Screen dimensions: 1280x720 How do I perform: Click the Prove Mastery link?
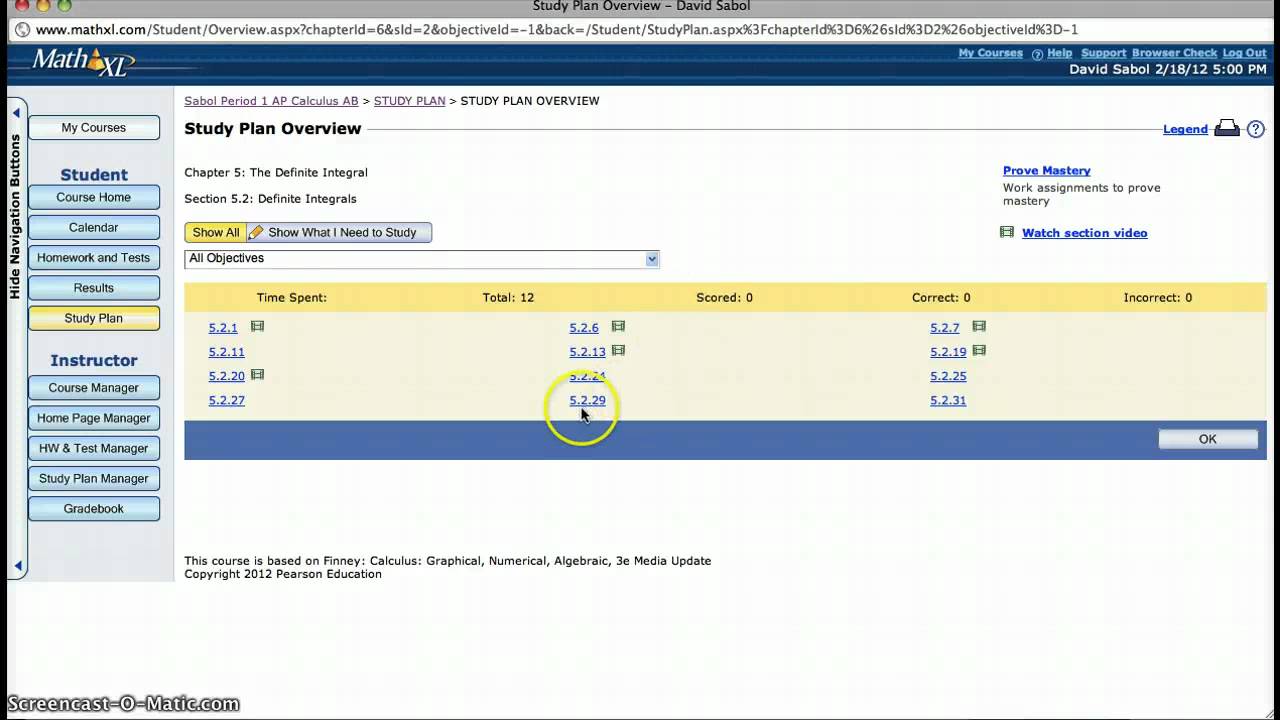point(1046,171)
